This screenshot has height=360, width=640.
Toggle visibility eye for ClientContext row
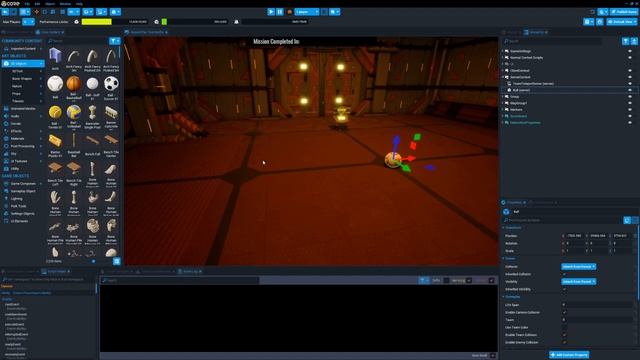[x=630, y=71]
